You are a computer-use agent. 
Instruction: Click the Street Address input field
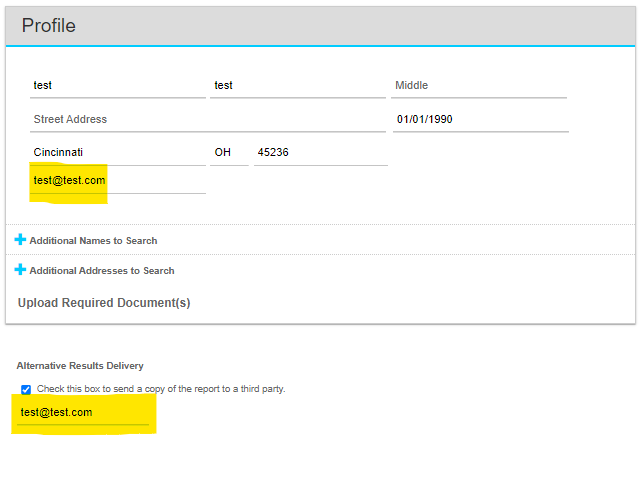[208, 120]
